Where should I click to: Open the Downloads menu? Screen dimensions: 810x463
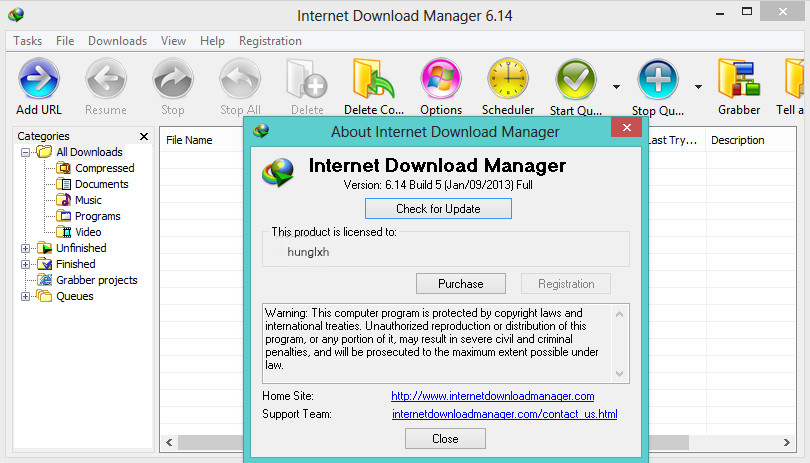(117, 41)
